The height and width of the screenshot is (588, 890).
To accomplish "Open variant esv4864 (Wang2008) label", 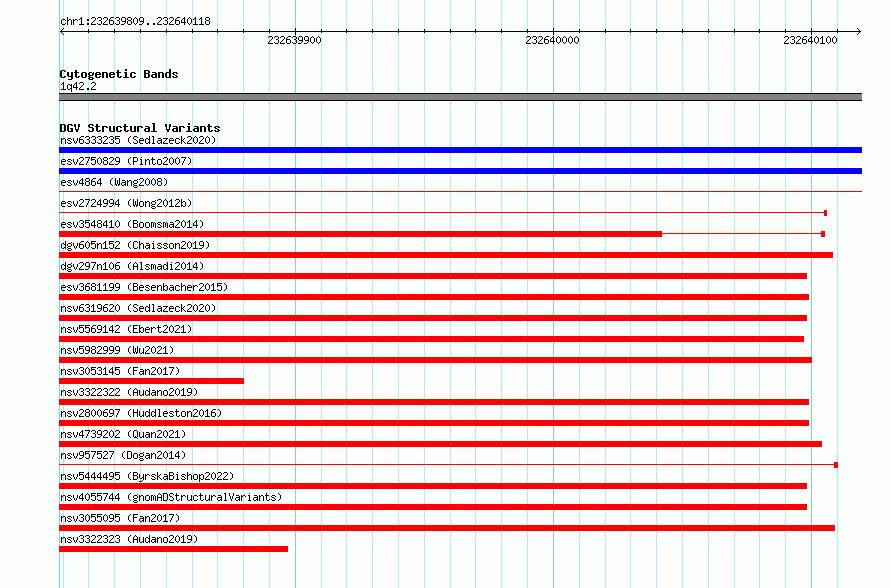I will (x=114, y=182).
